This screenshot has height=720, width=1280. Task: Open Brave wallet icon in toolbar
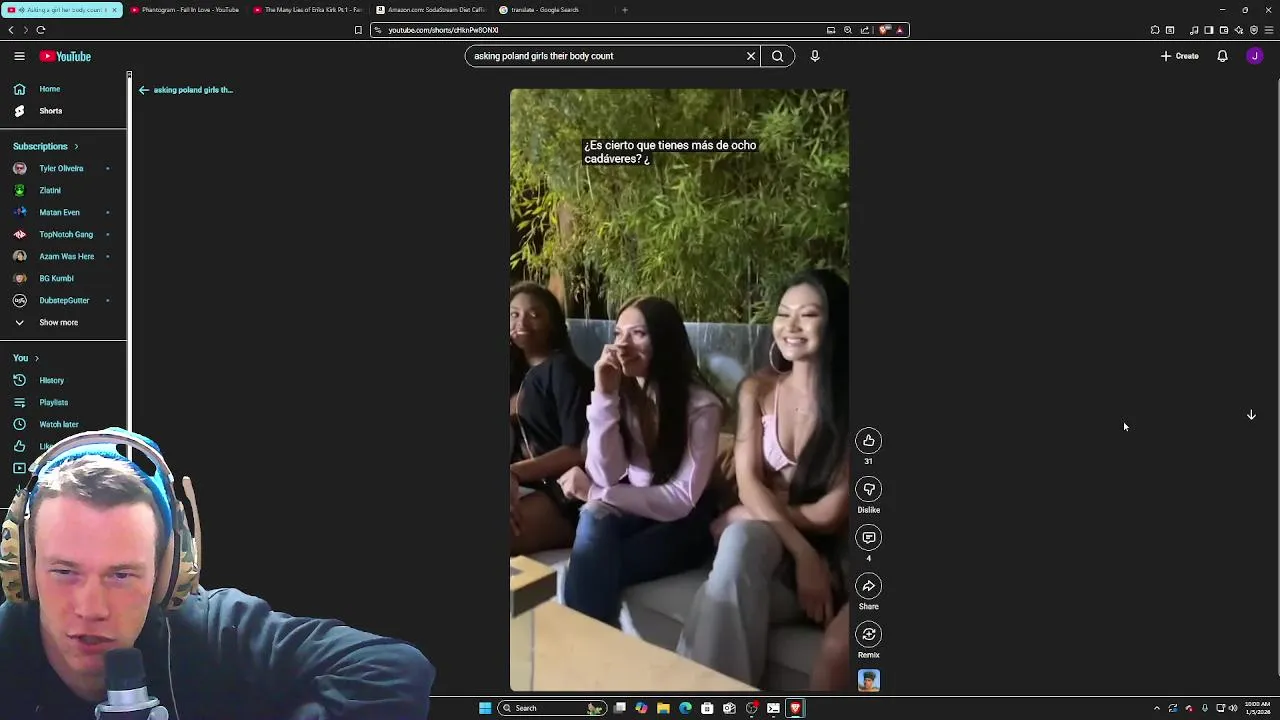1223,30
